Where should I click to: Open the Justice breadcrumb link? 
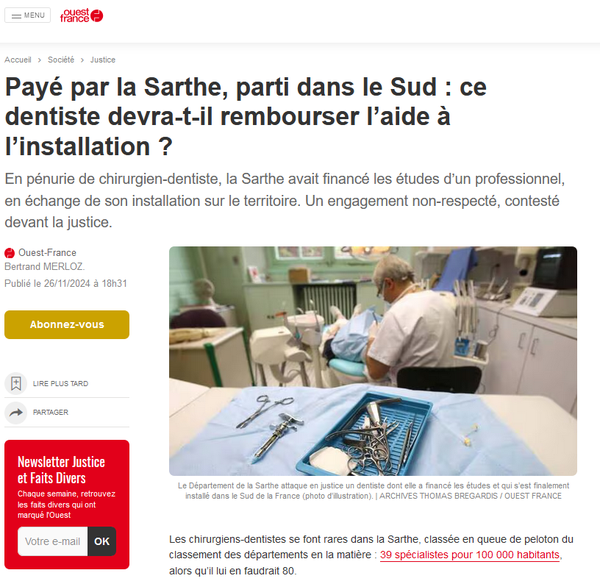103,60
